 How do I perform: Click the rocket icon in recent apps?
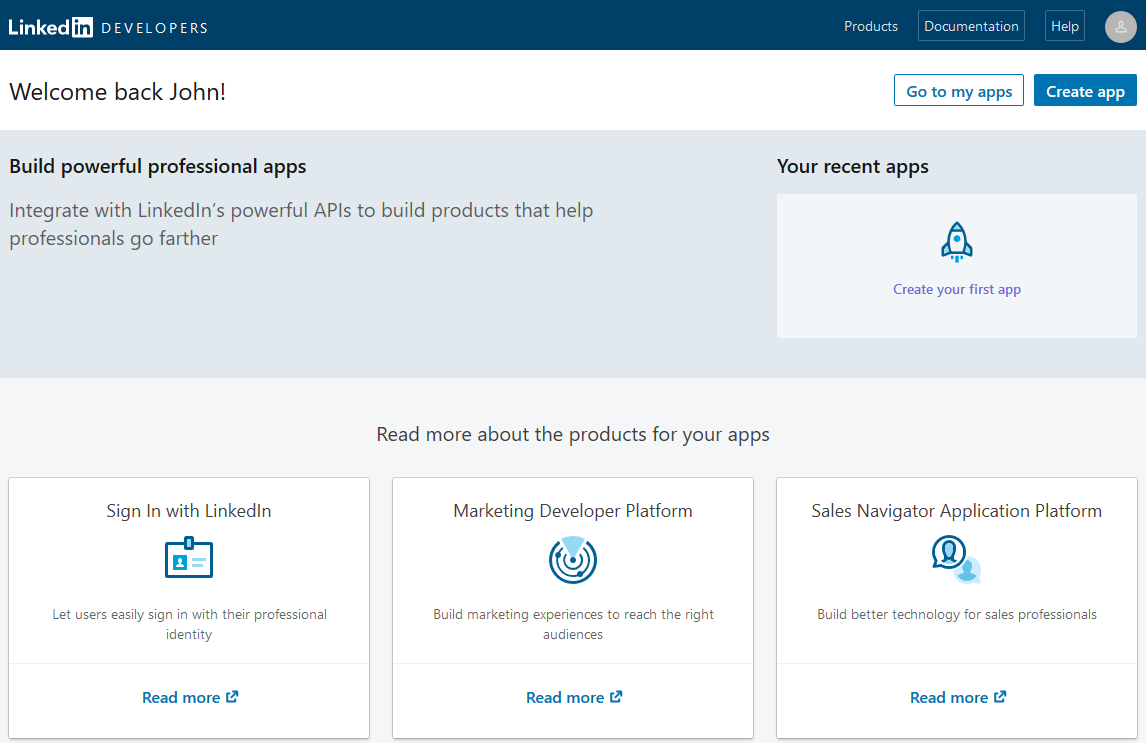click(957, 243)
